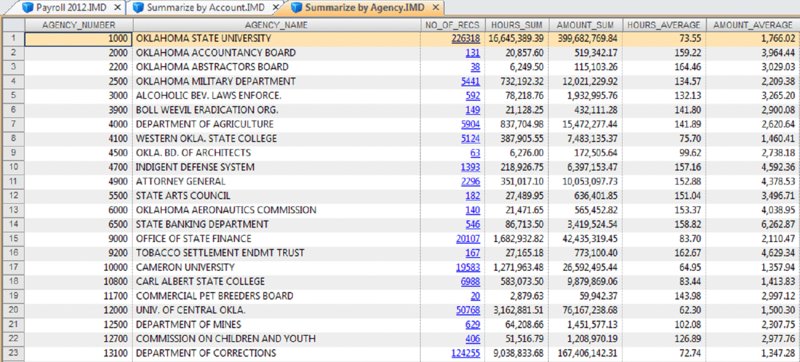Image resolution: width=800 pixels, height=362 pixels.
Task: Click the DEPARTMENT OF CORRECTIONS name cell
Action: click(277, 353)
